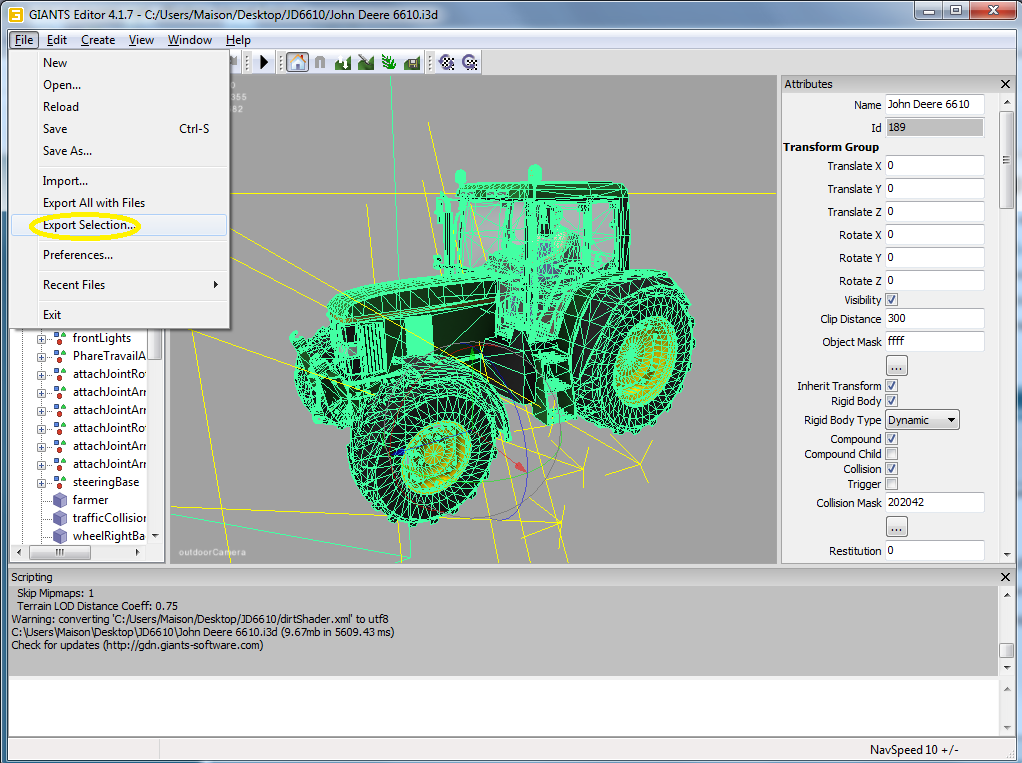Activate the terrain paint brush tool
The image size is (1022, 763).
coord(366,63)
